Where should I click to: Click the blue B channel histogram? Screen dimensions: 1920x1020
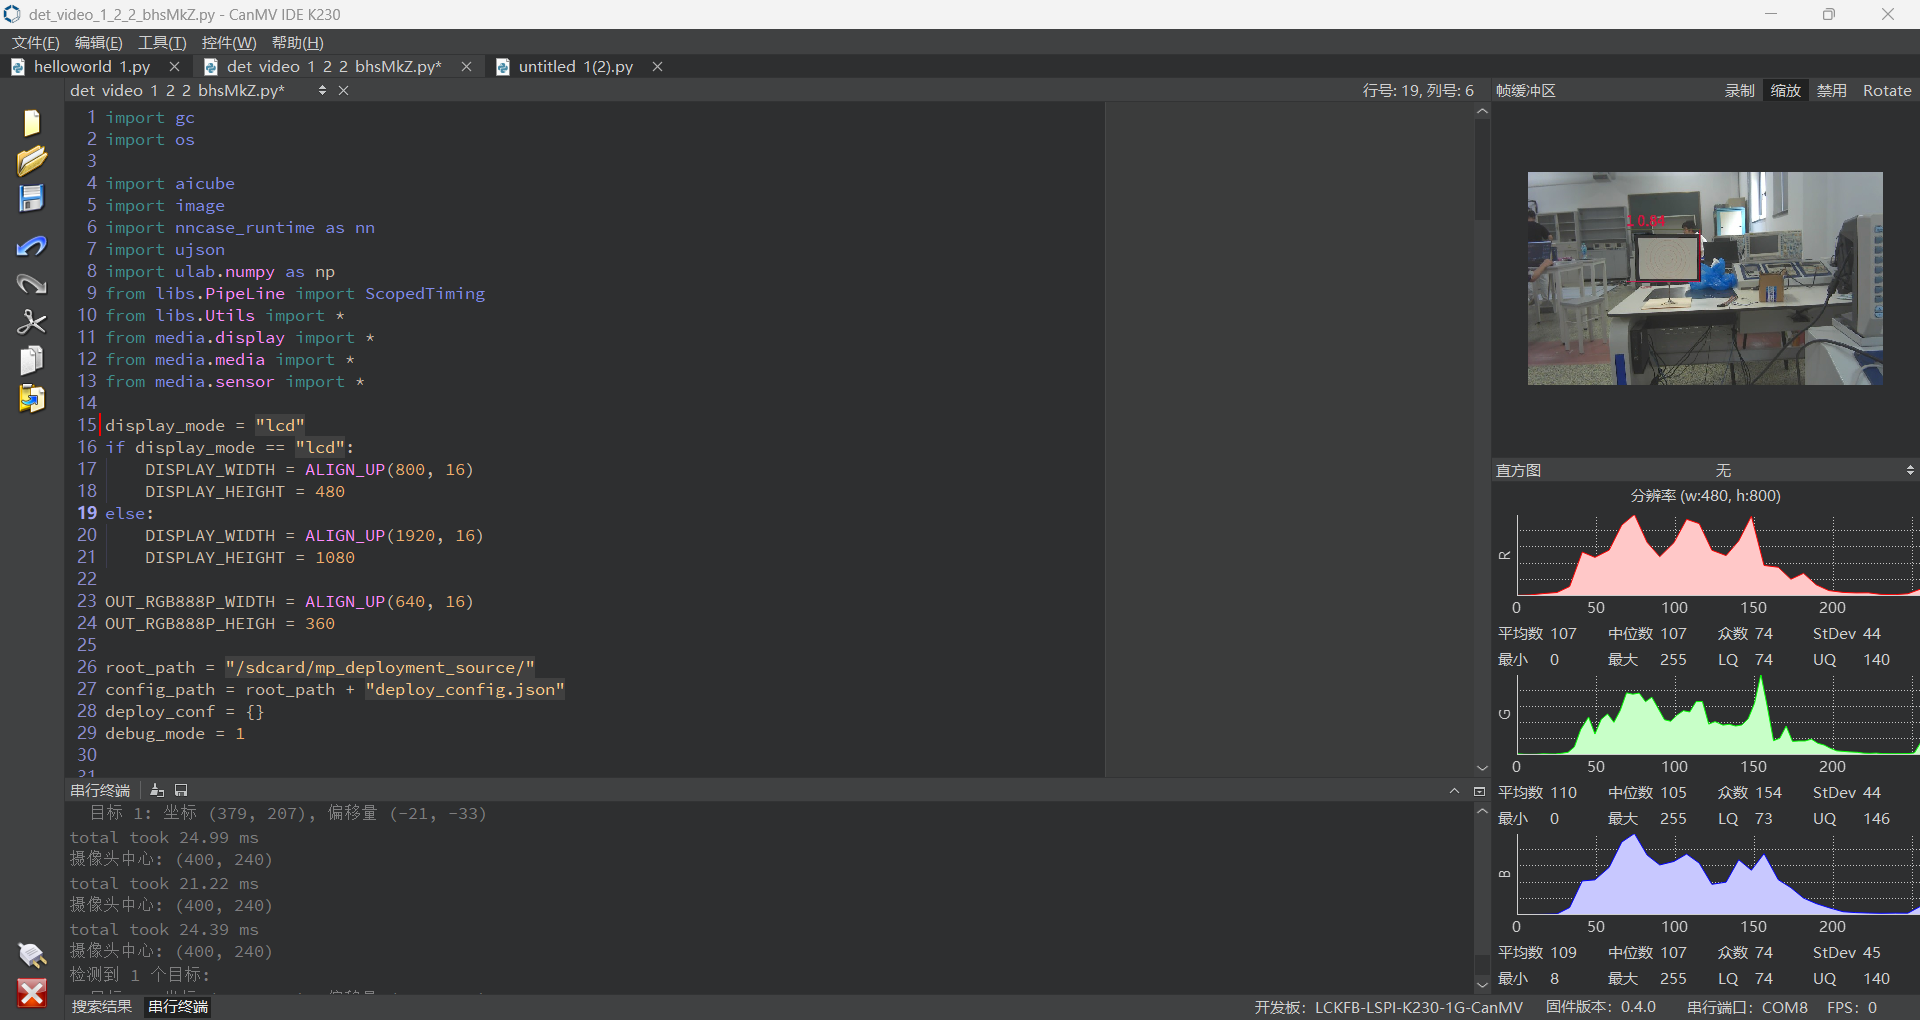click(x=1717, y=874)
